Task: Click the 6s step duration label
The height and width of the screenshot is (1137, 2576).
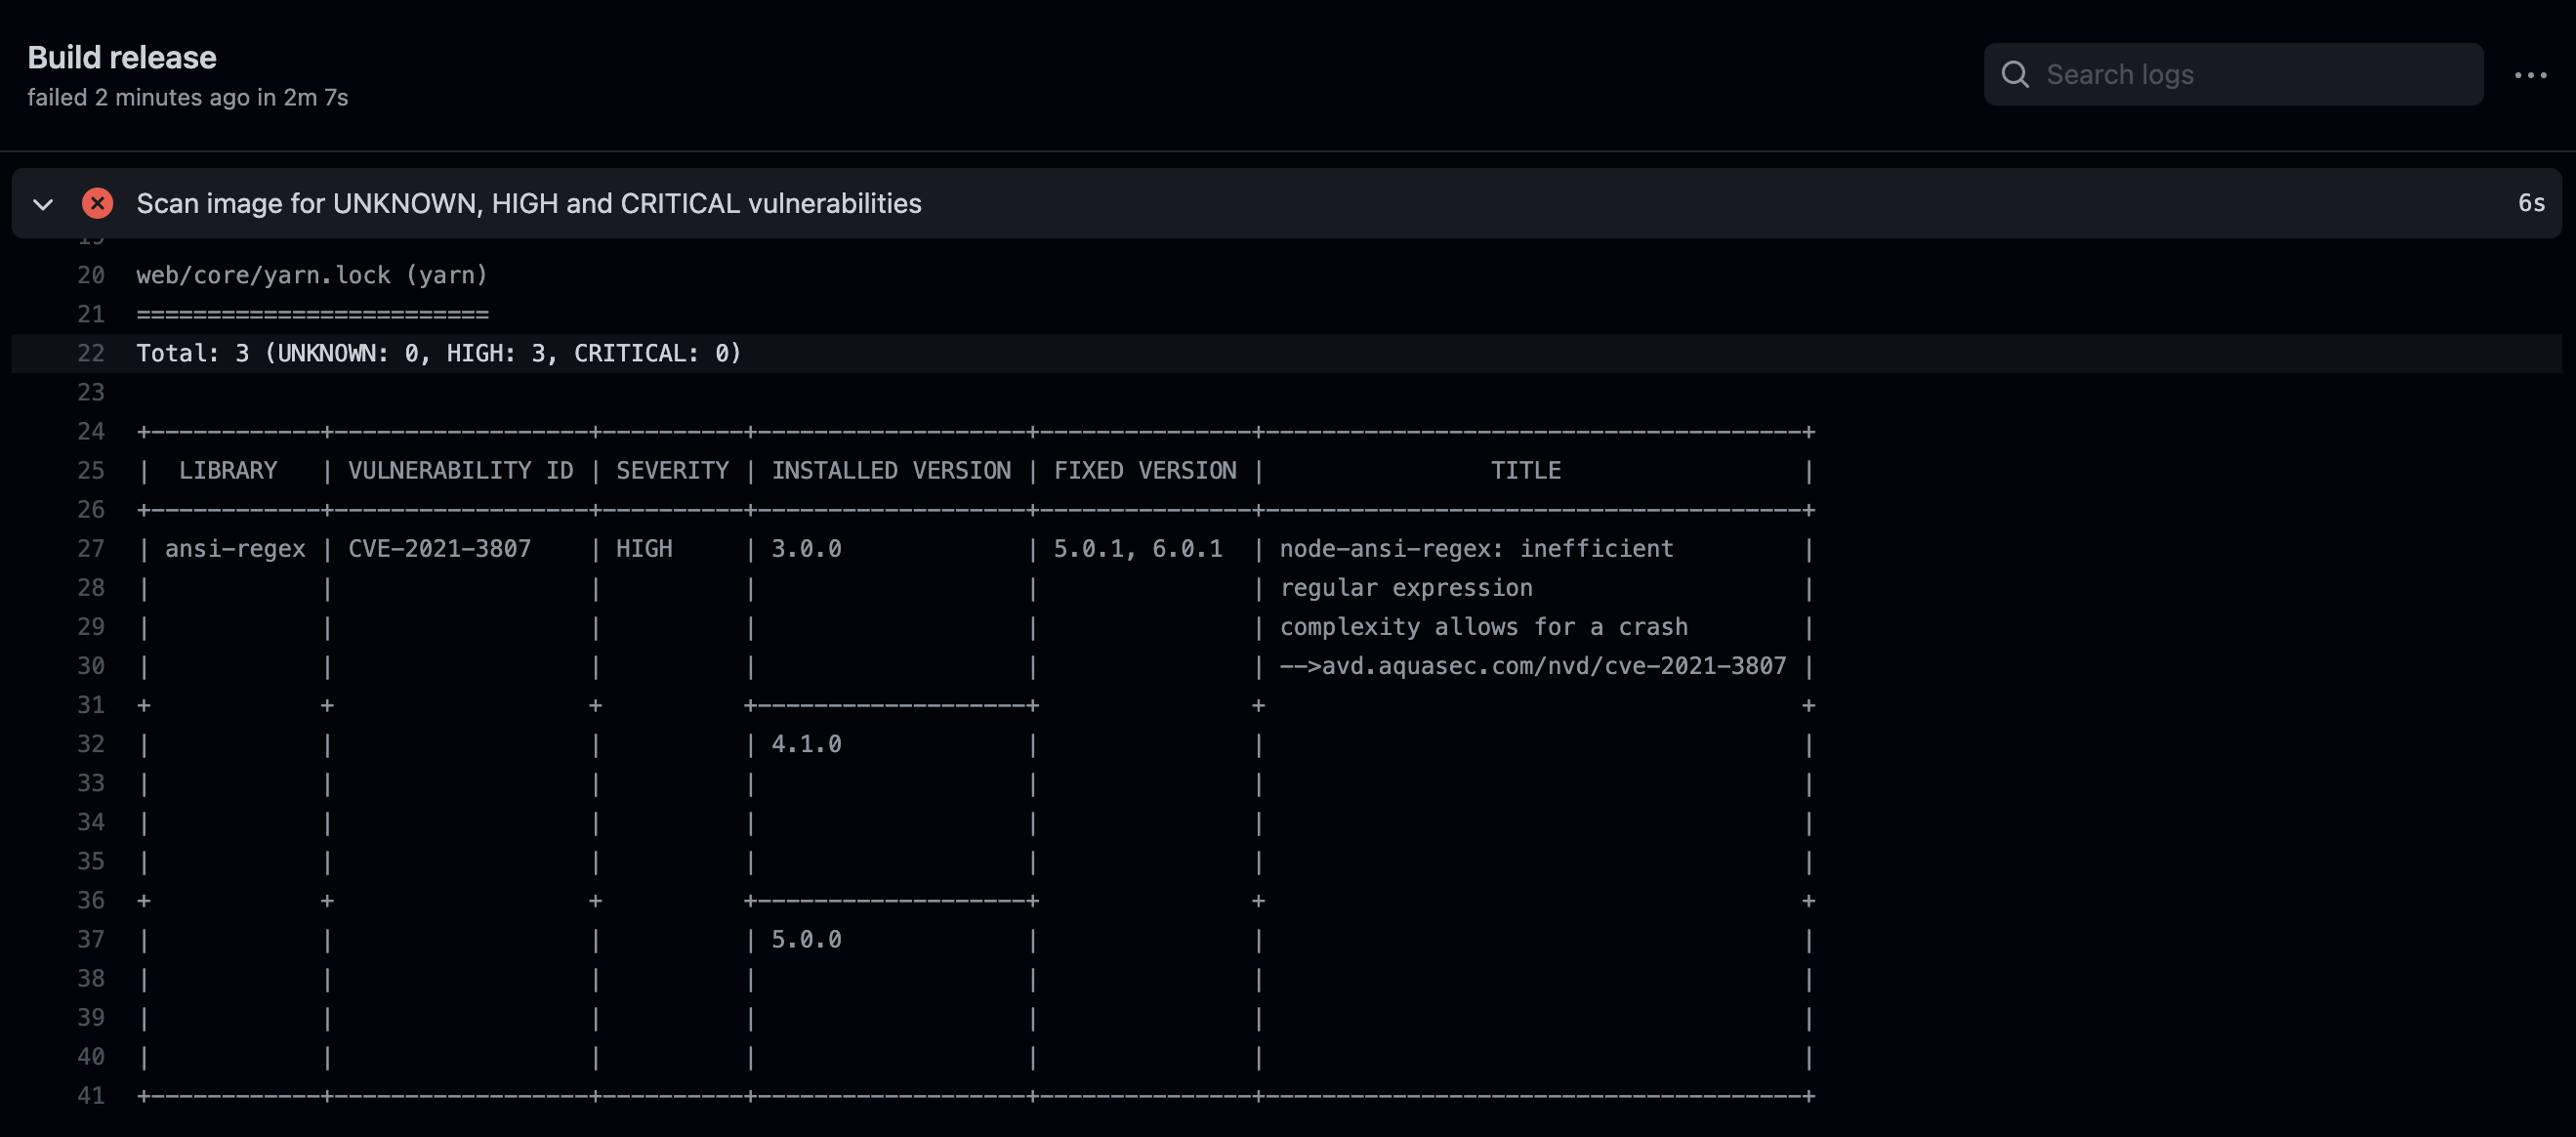Action: tap(2530, 203)
